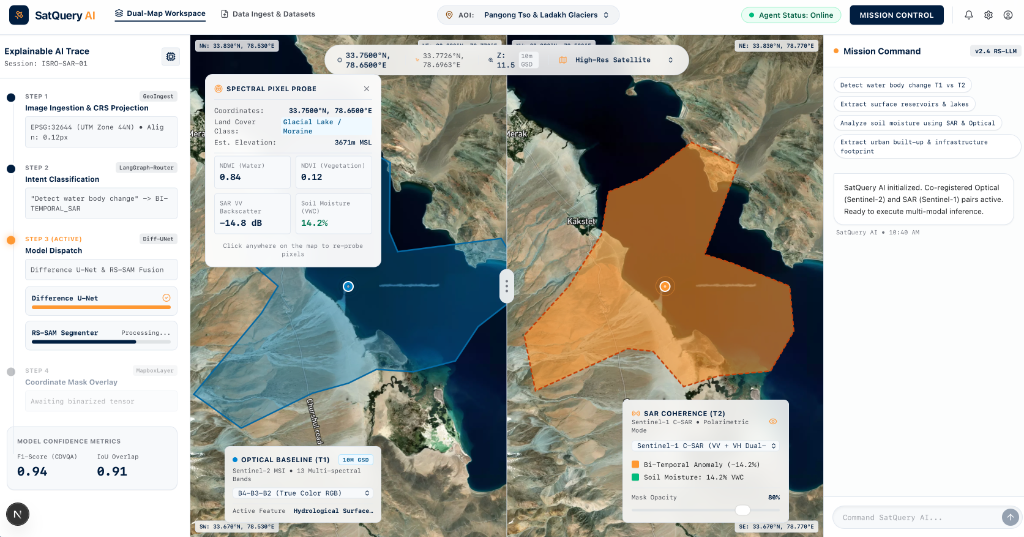Click the RS-SAM Segmenter progress bar
This screenshot has height=537, width=1024.
pos(101,342)
